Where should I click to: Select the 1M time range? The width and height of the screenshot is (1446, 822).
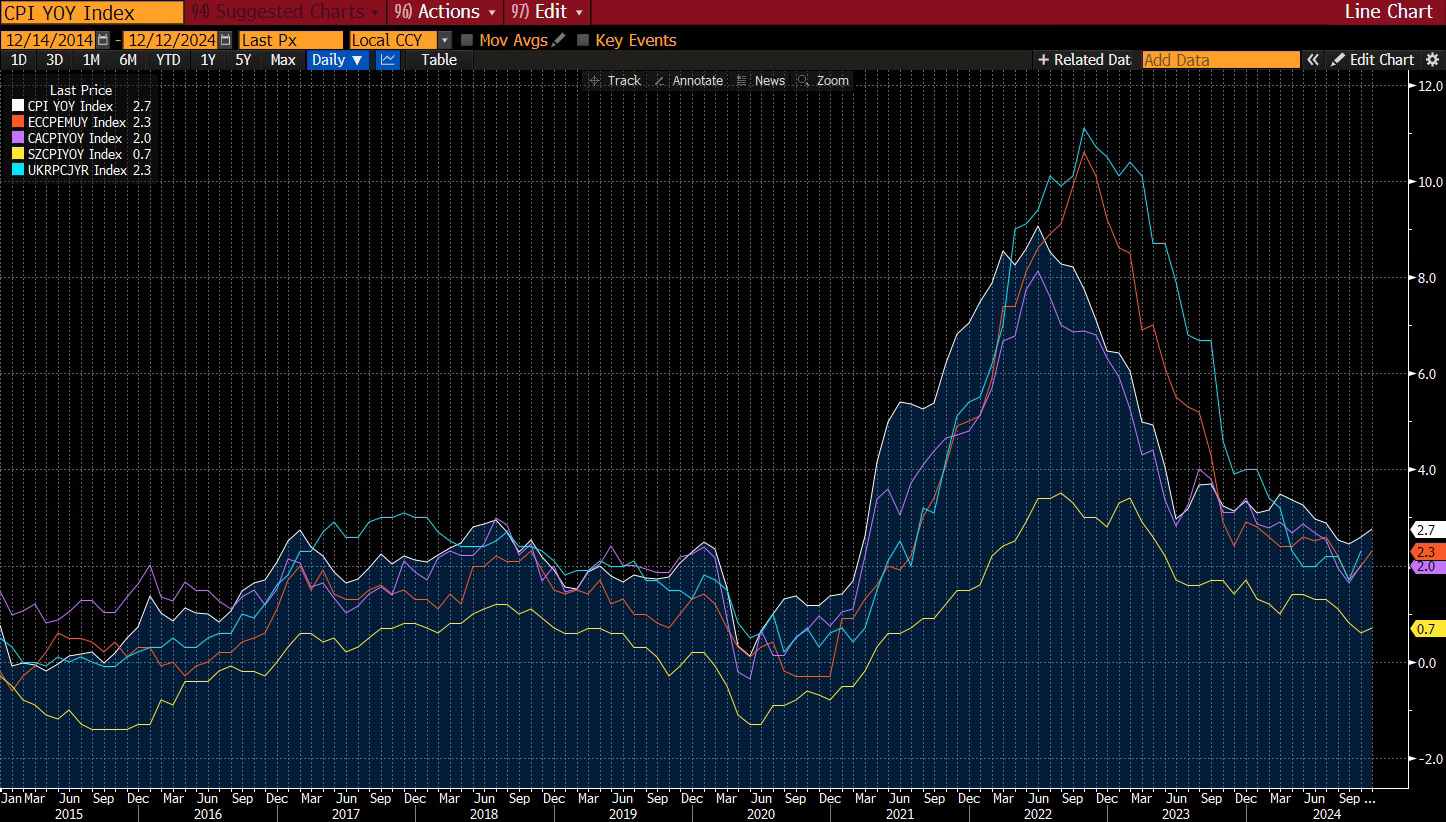(91, 60)
